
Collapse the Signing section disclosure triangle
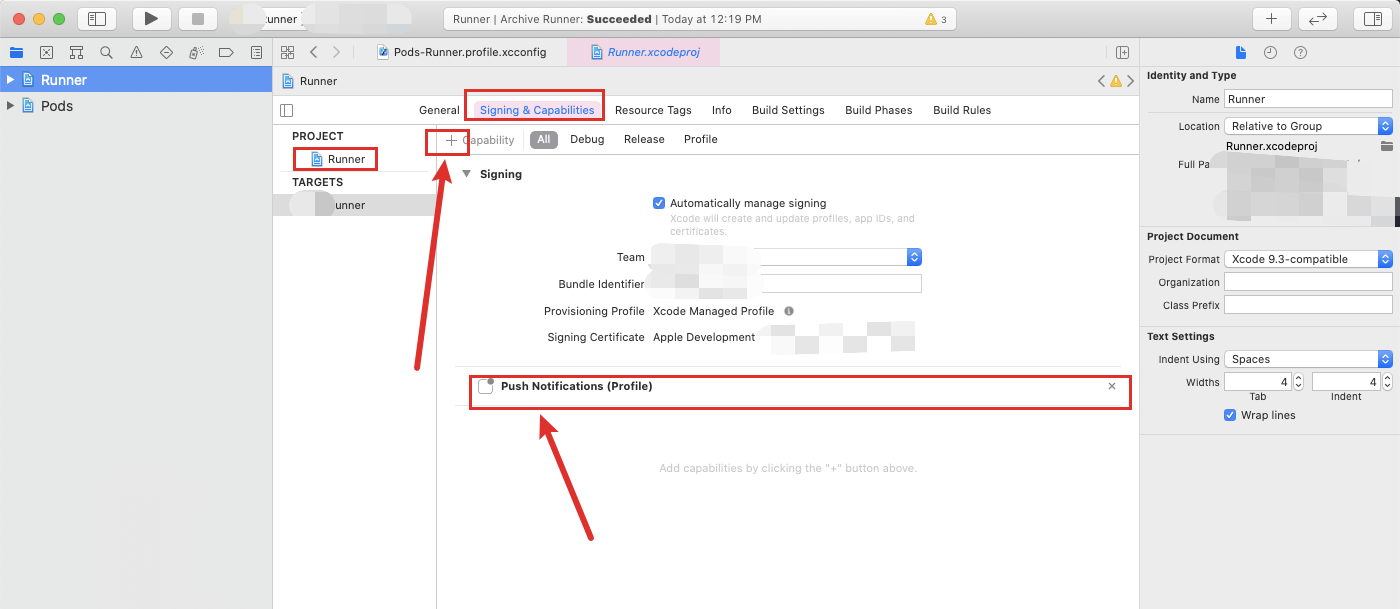[466, 173]
